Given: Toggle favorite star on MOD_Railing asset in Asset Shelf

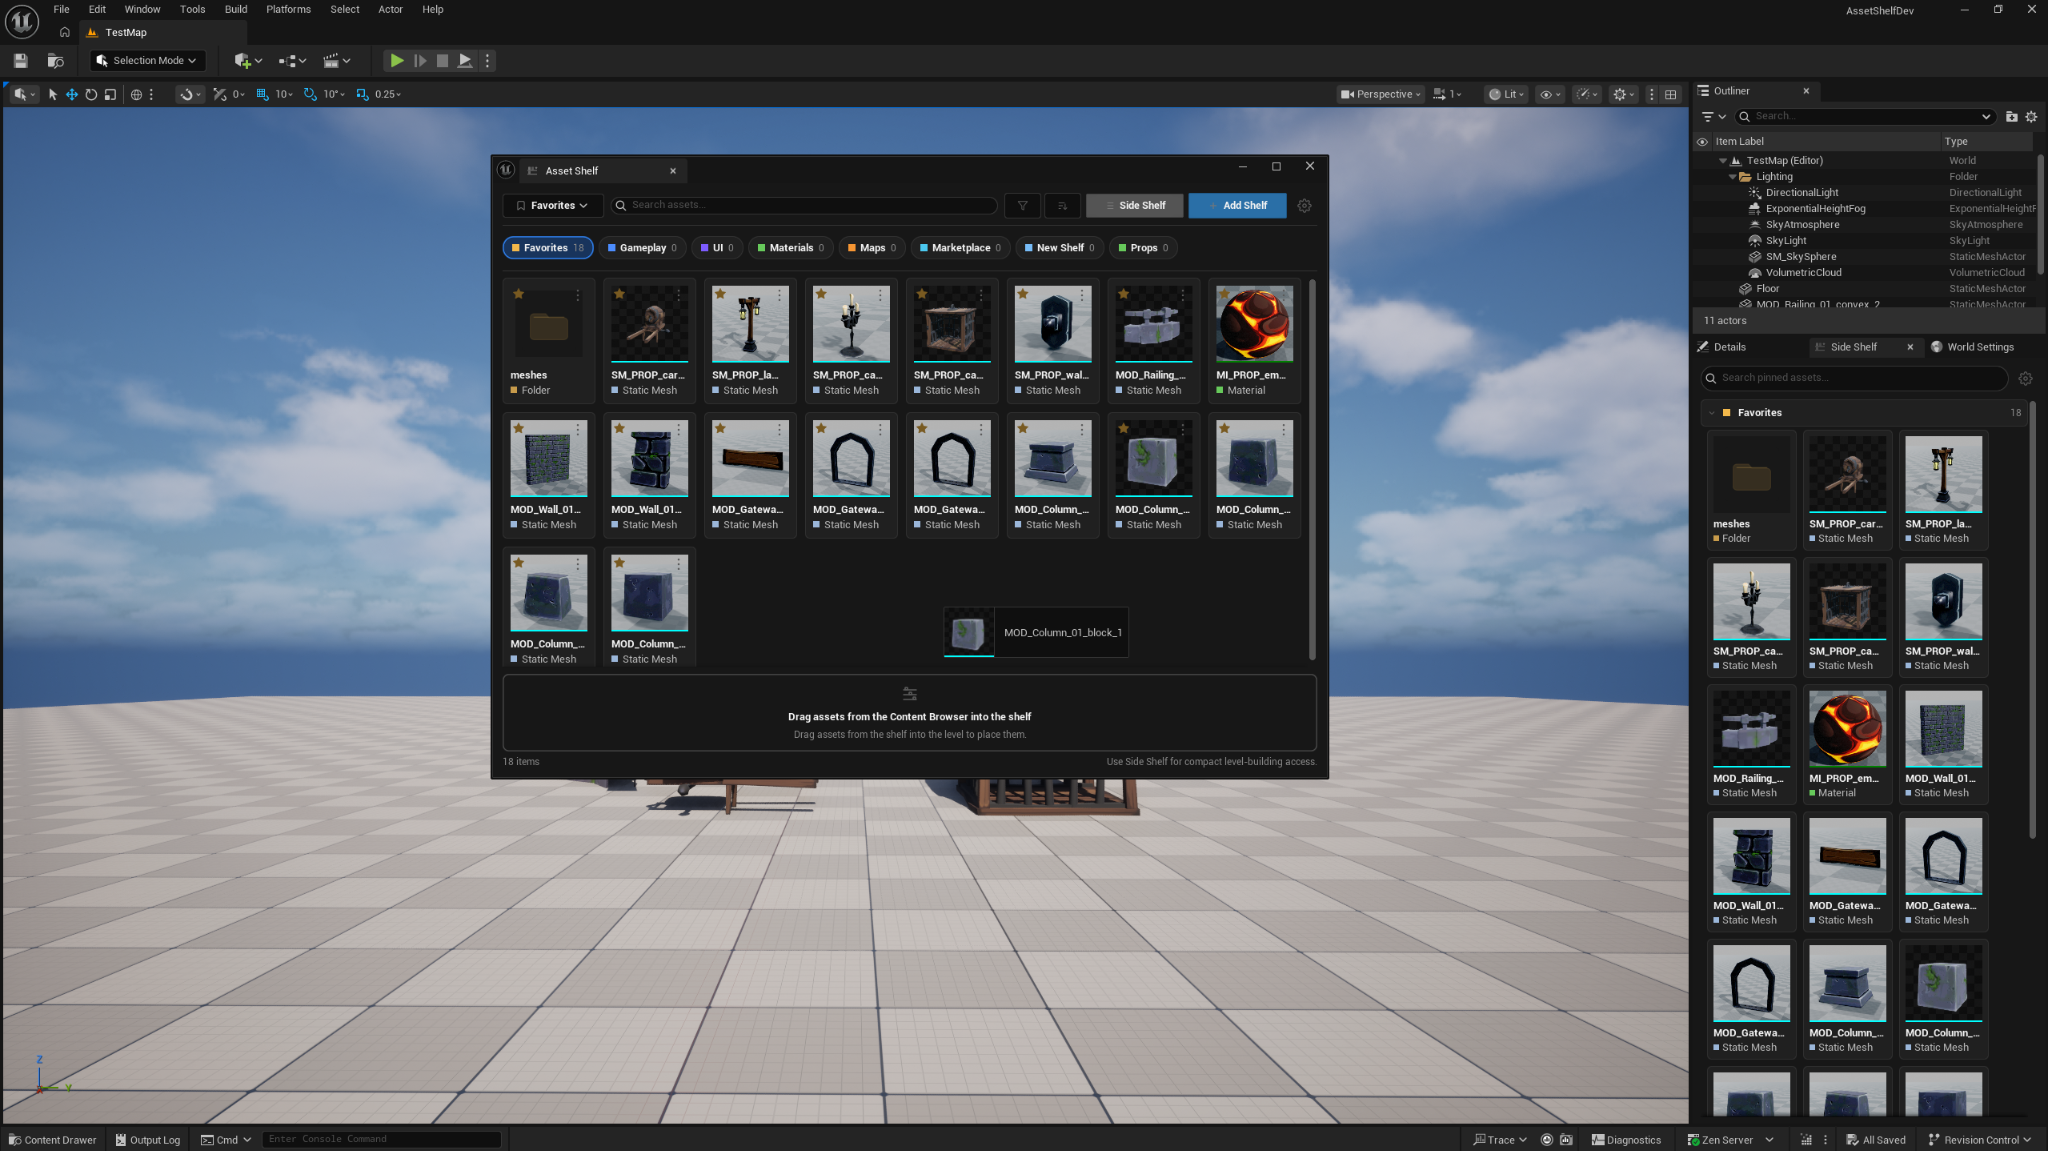Looking at the screenshot, I should (1123, 294).
